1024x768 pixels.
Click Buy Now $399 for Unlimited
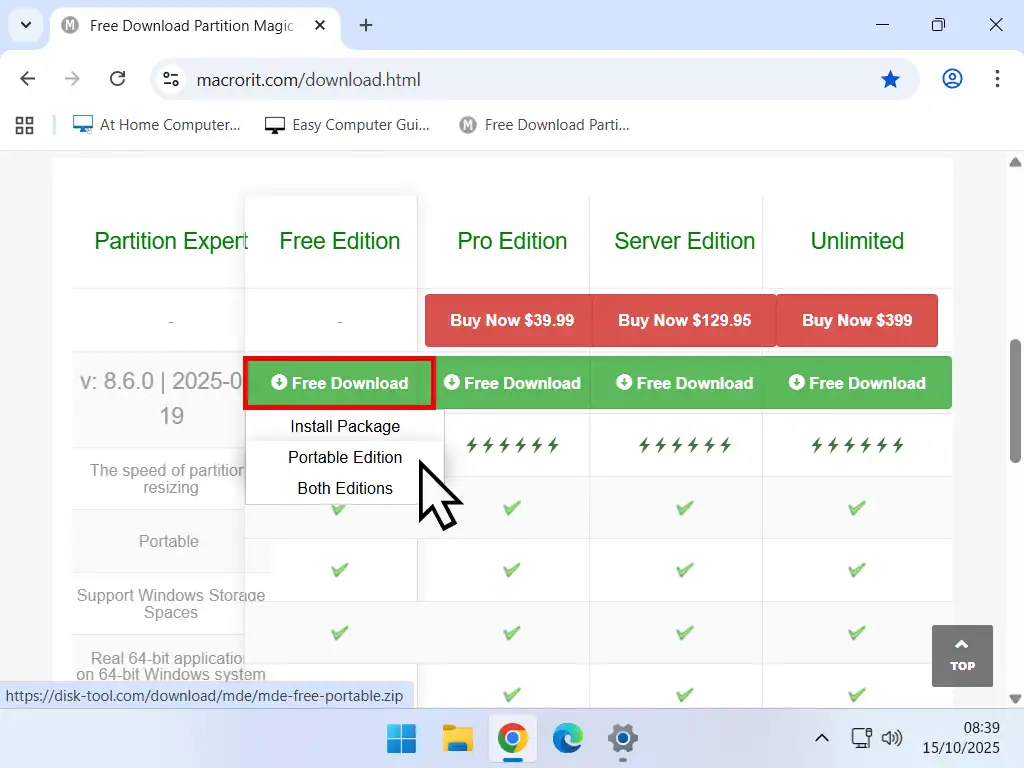pyautogui.click(x=857, y=320)
